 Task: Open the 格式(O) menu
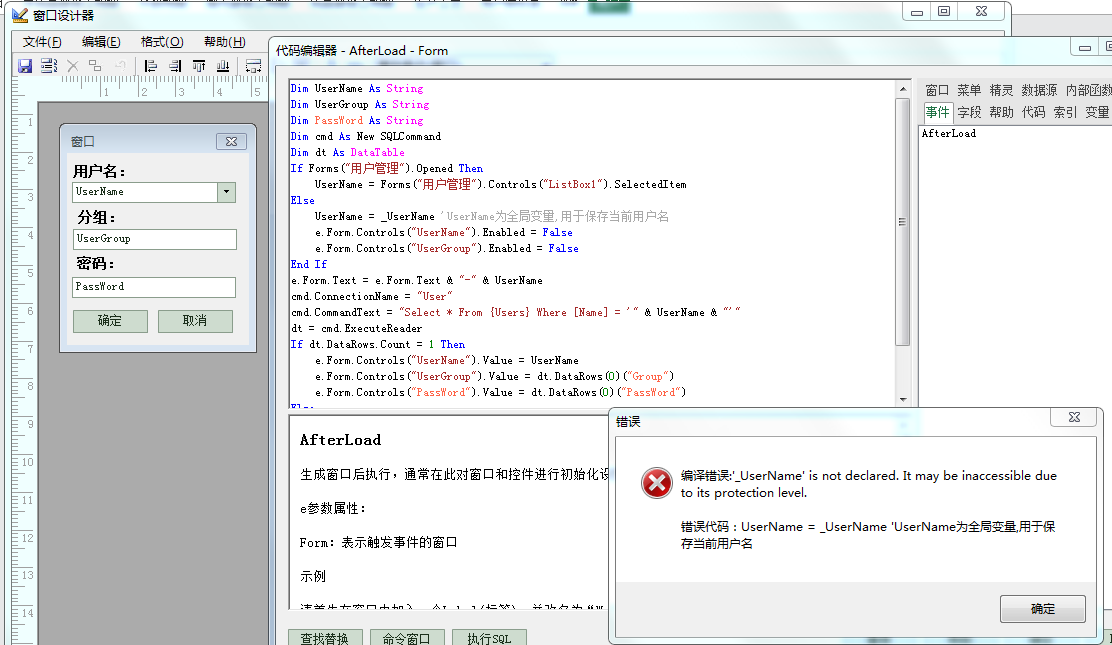[x=162, y=42]
